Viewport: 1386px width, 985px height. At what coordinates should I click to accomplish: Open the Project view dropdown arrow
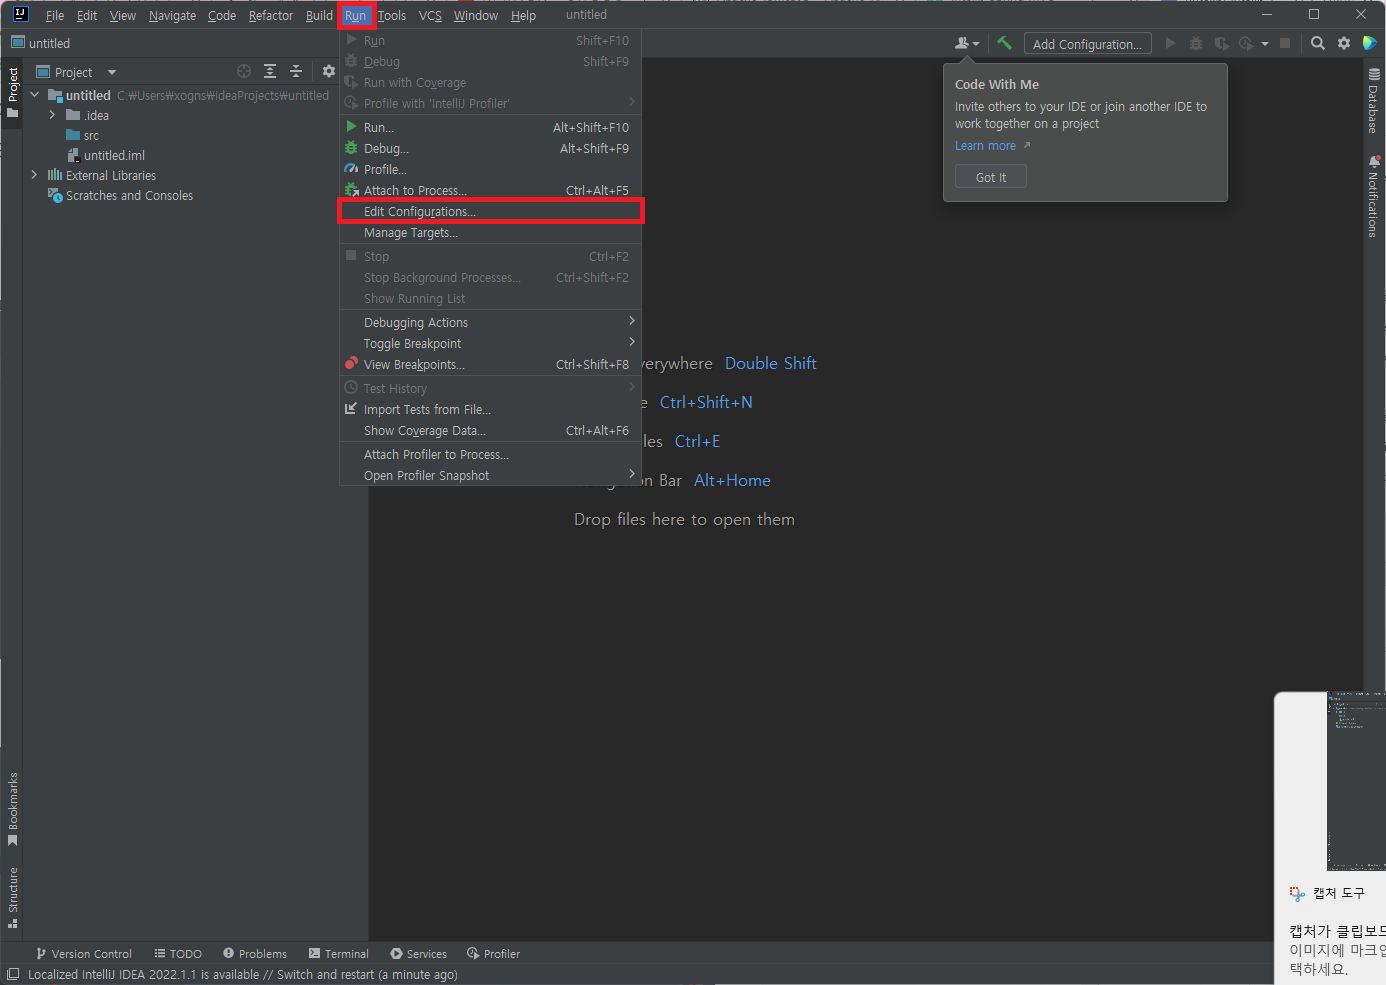[x=112, y=72]
